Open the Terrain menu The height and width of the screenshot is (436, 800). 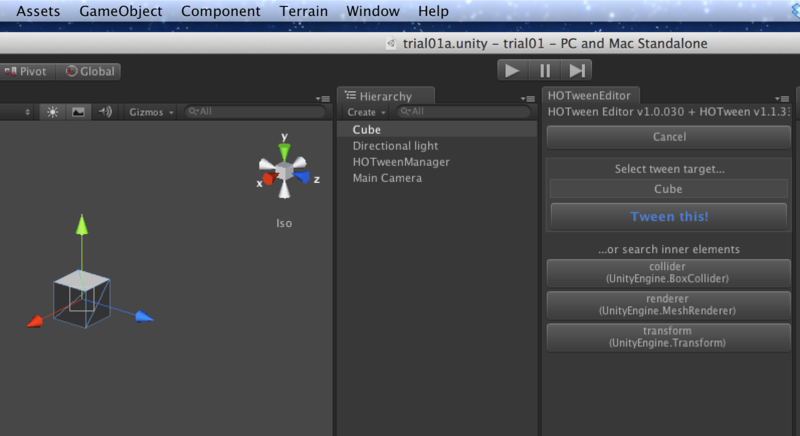pos(304,11)
